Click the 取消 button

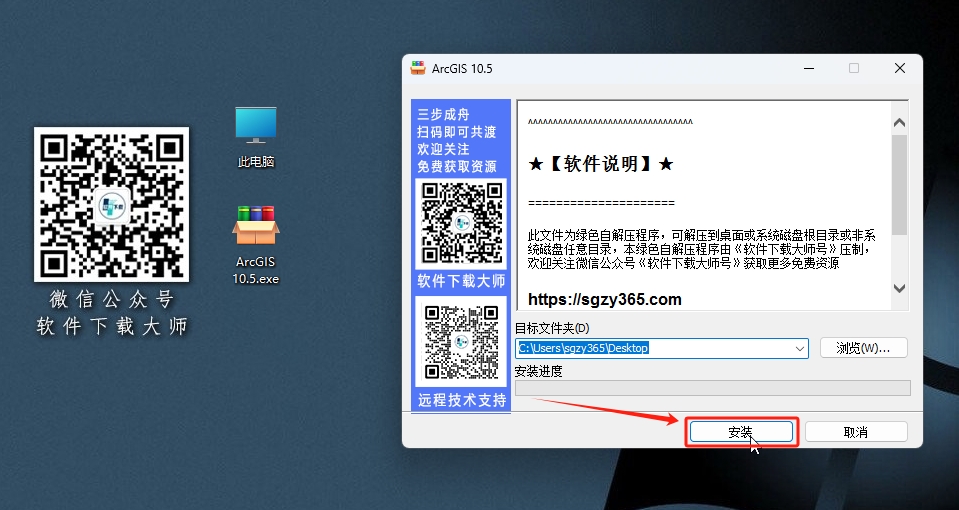tap(856, 432)
